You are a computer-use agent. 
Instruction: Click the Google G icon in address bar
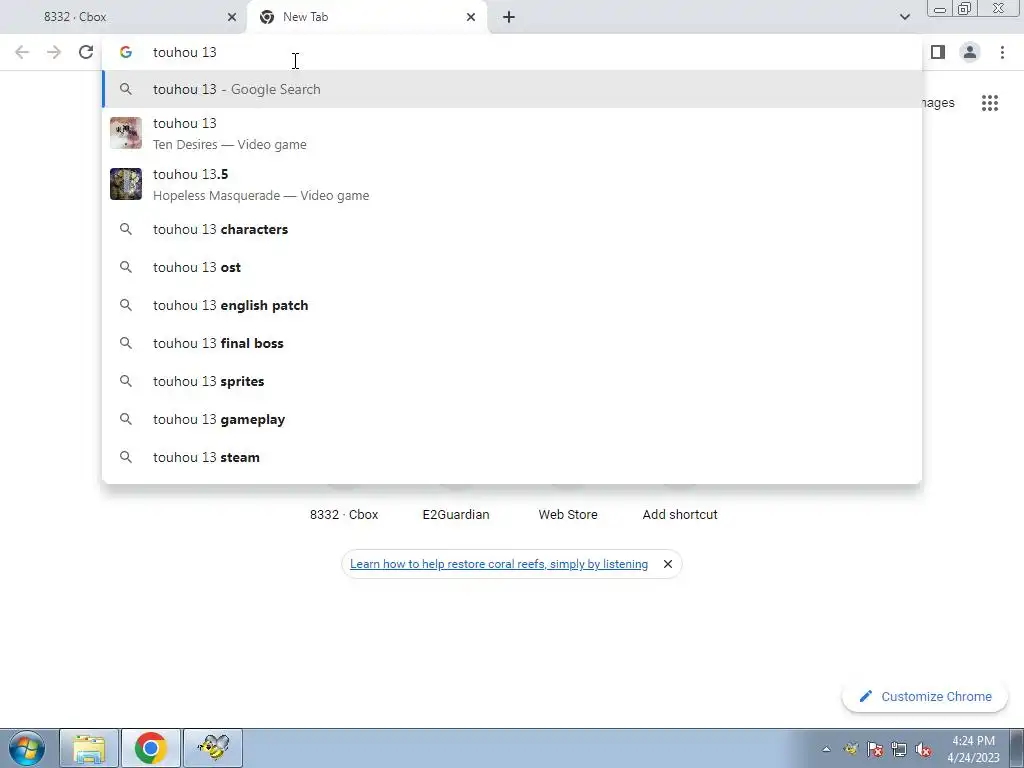tap(126, 52)
